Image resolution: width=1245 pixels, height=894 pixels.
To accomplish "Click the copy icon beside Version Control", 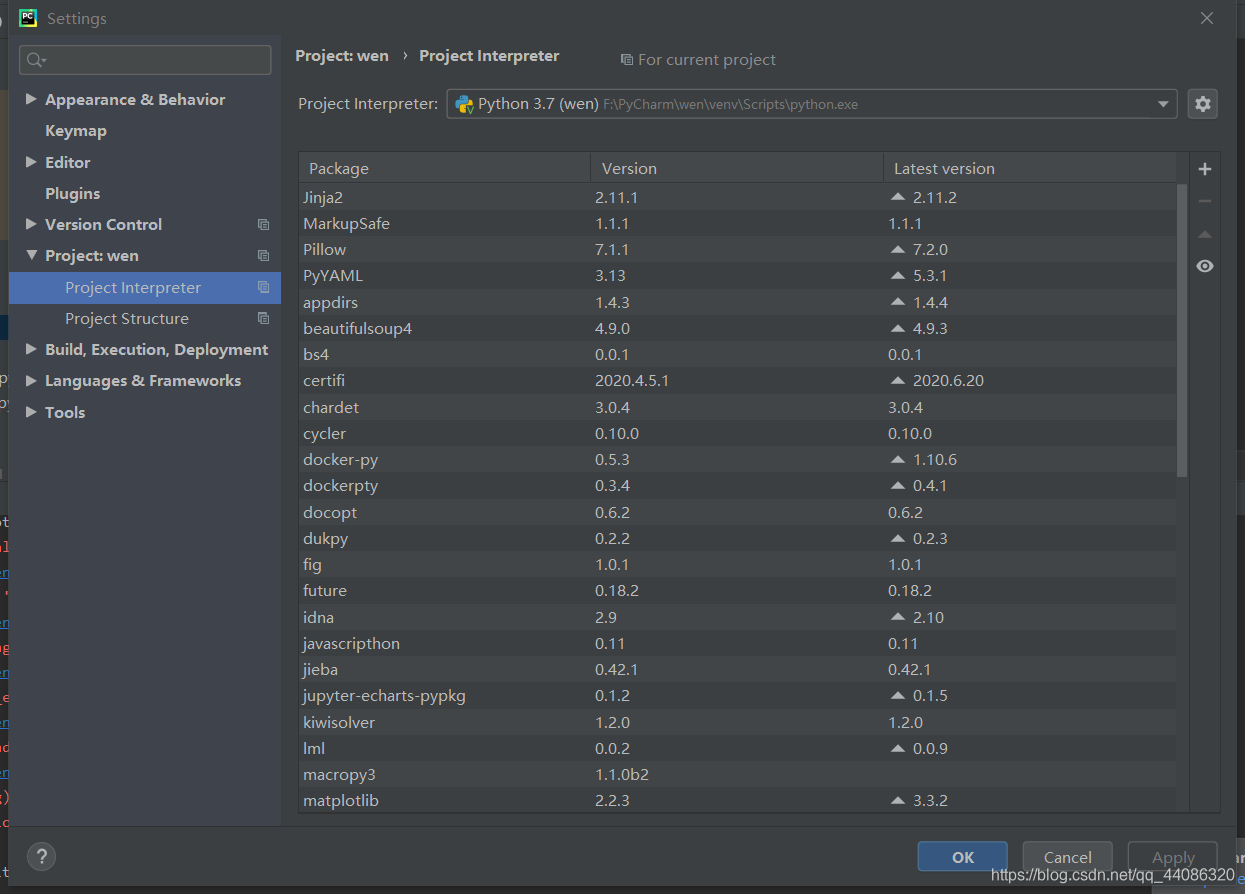I will click(263, 225).
